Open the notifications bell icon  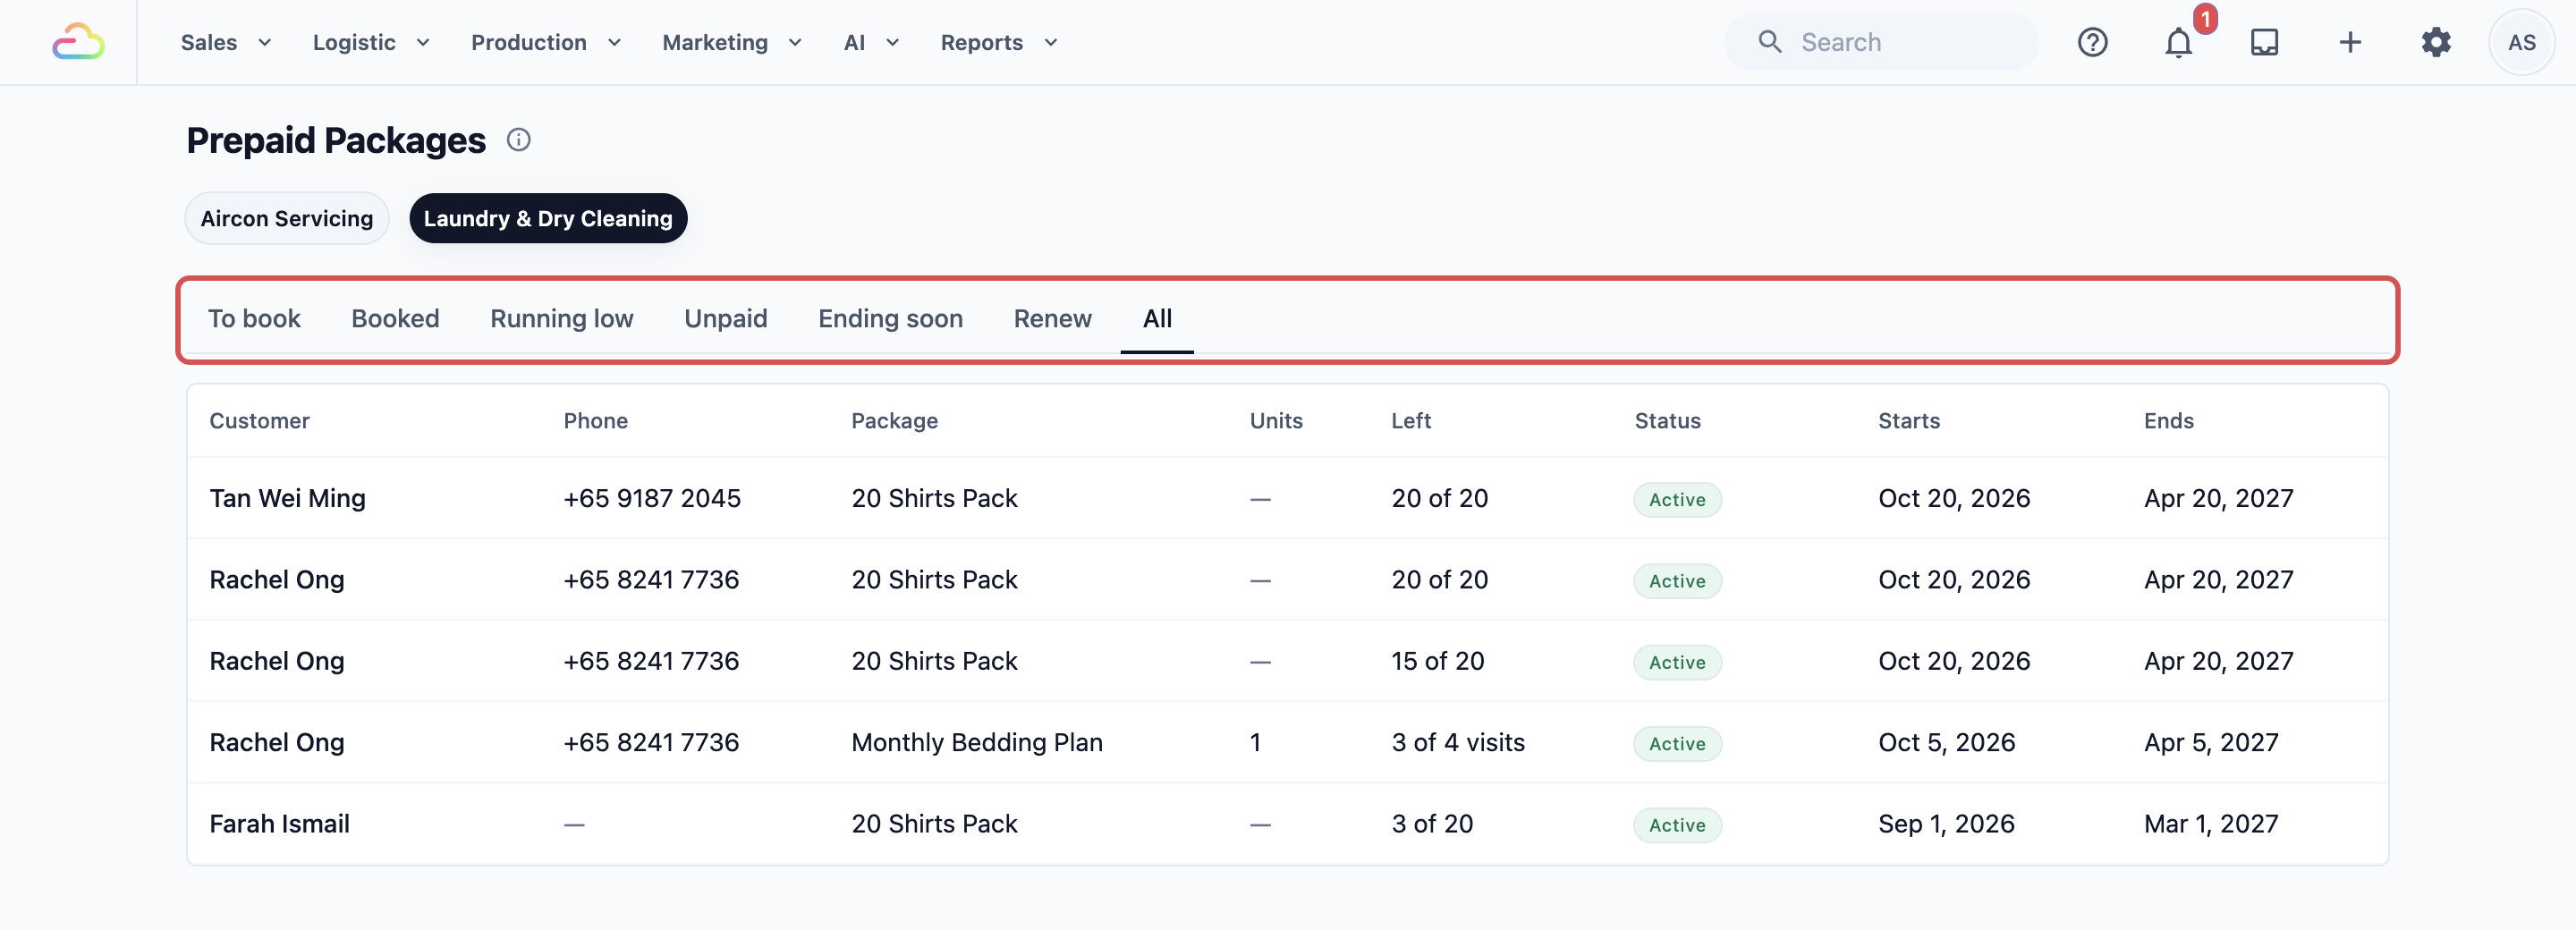[x=2178, y=42]
